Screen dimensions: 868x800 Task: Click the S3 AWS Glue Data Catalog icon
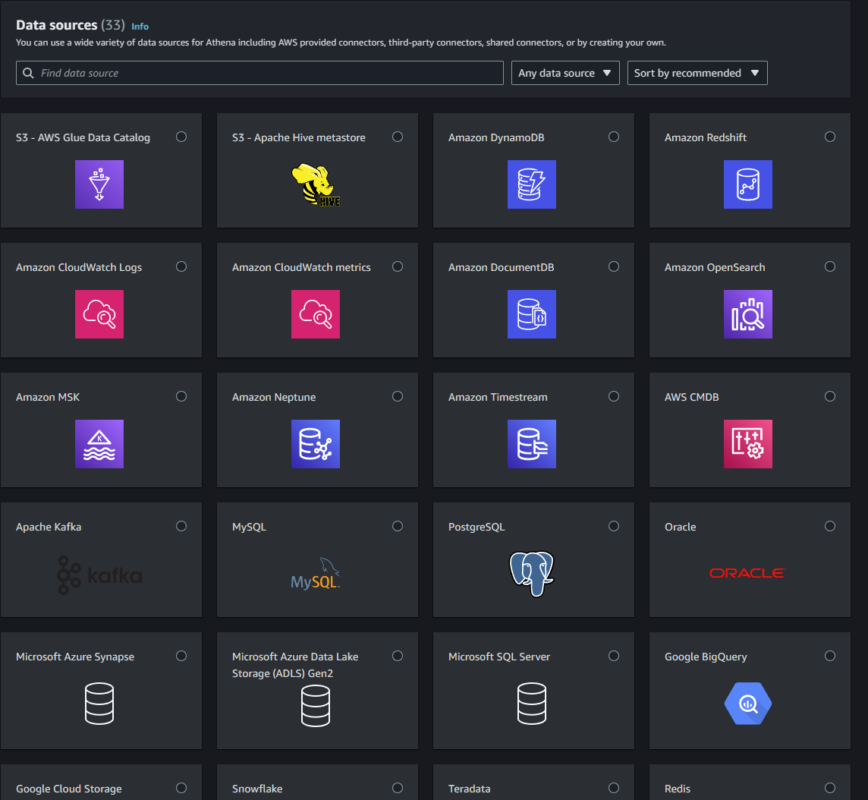[x=99, y=184]
